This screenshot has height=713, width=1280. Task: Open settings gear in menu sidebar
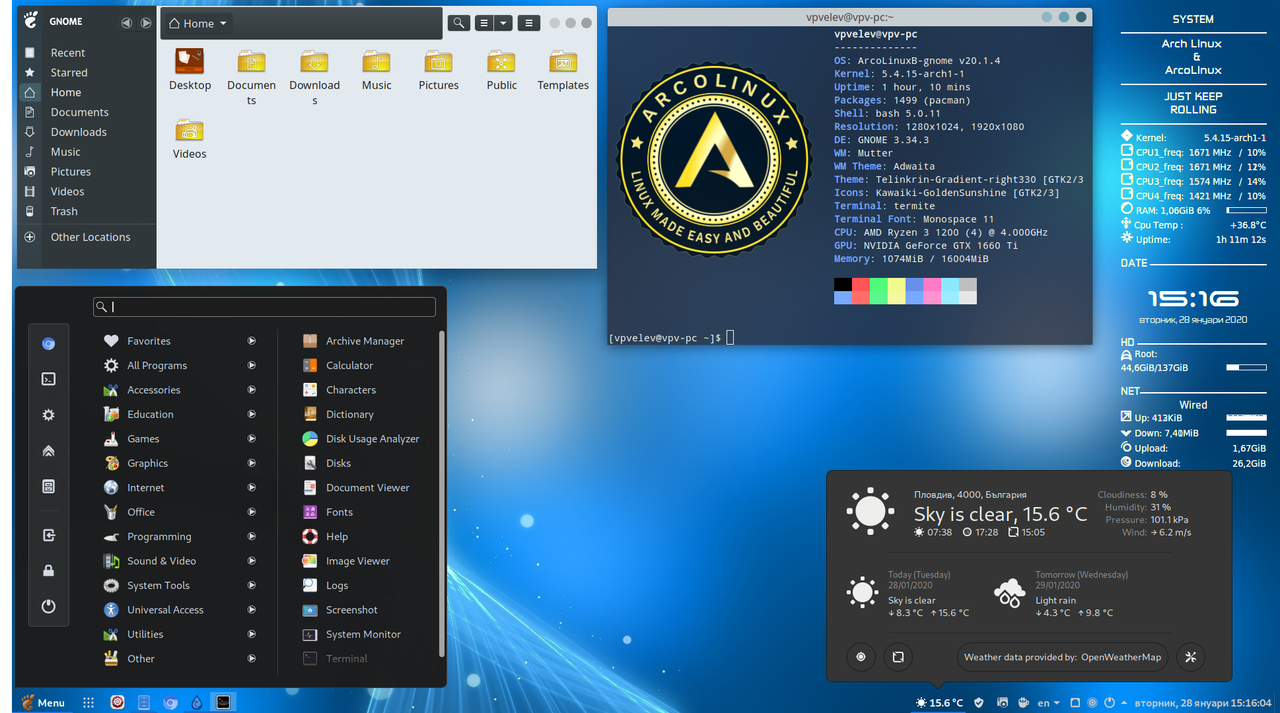coord(48,415)
